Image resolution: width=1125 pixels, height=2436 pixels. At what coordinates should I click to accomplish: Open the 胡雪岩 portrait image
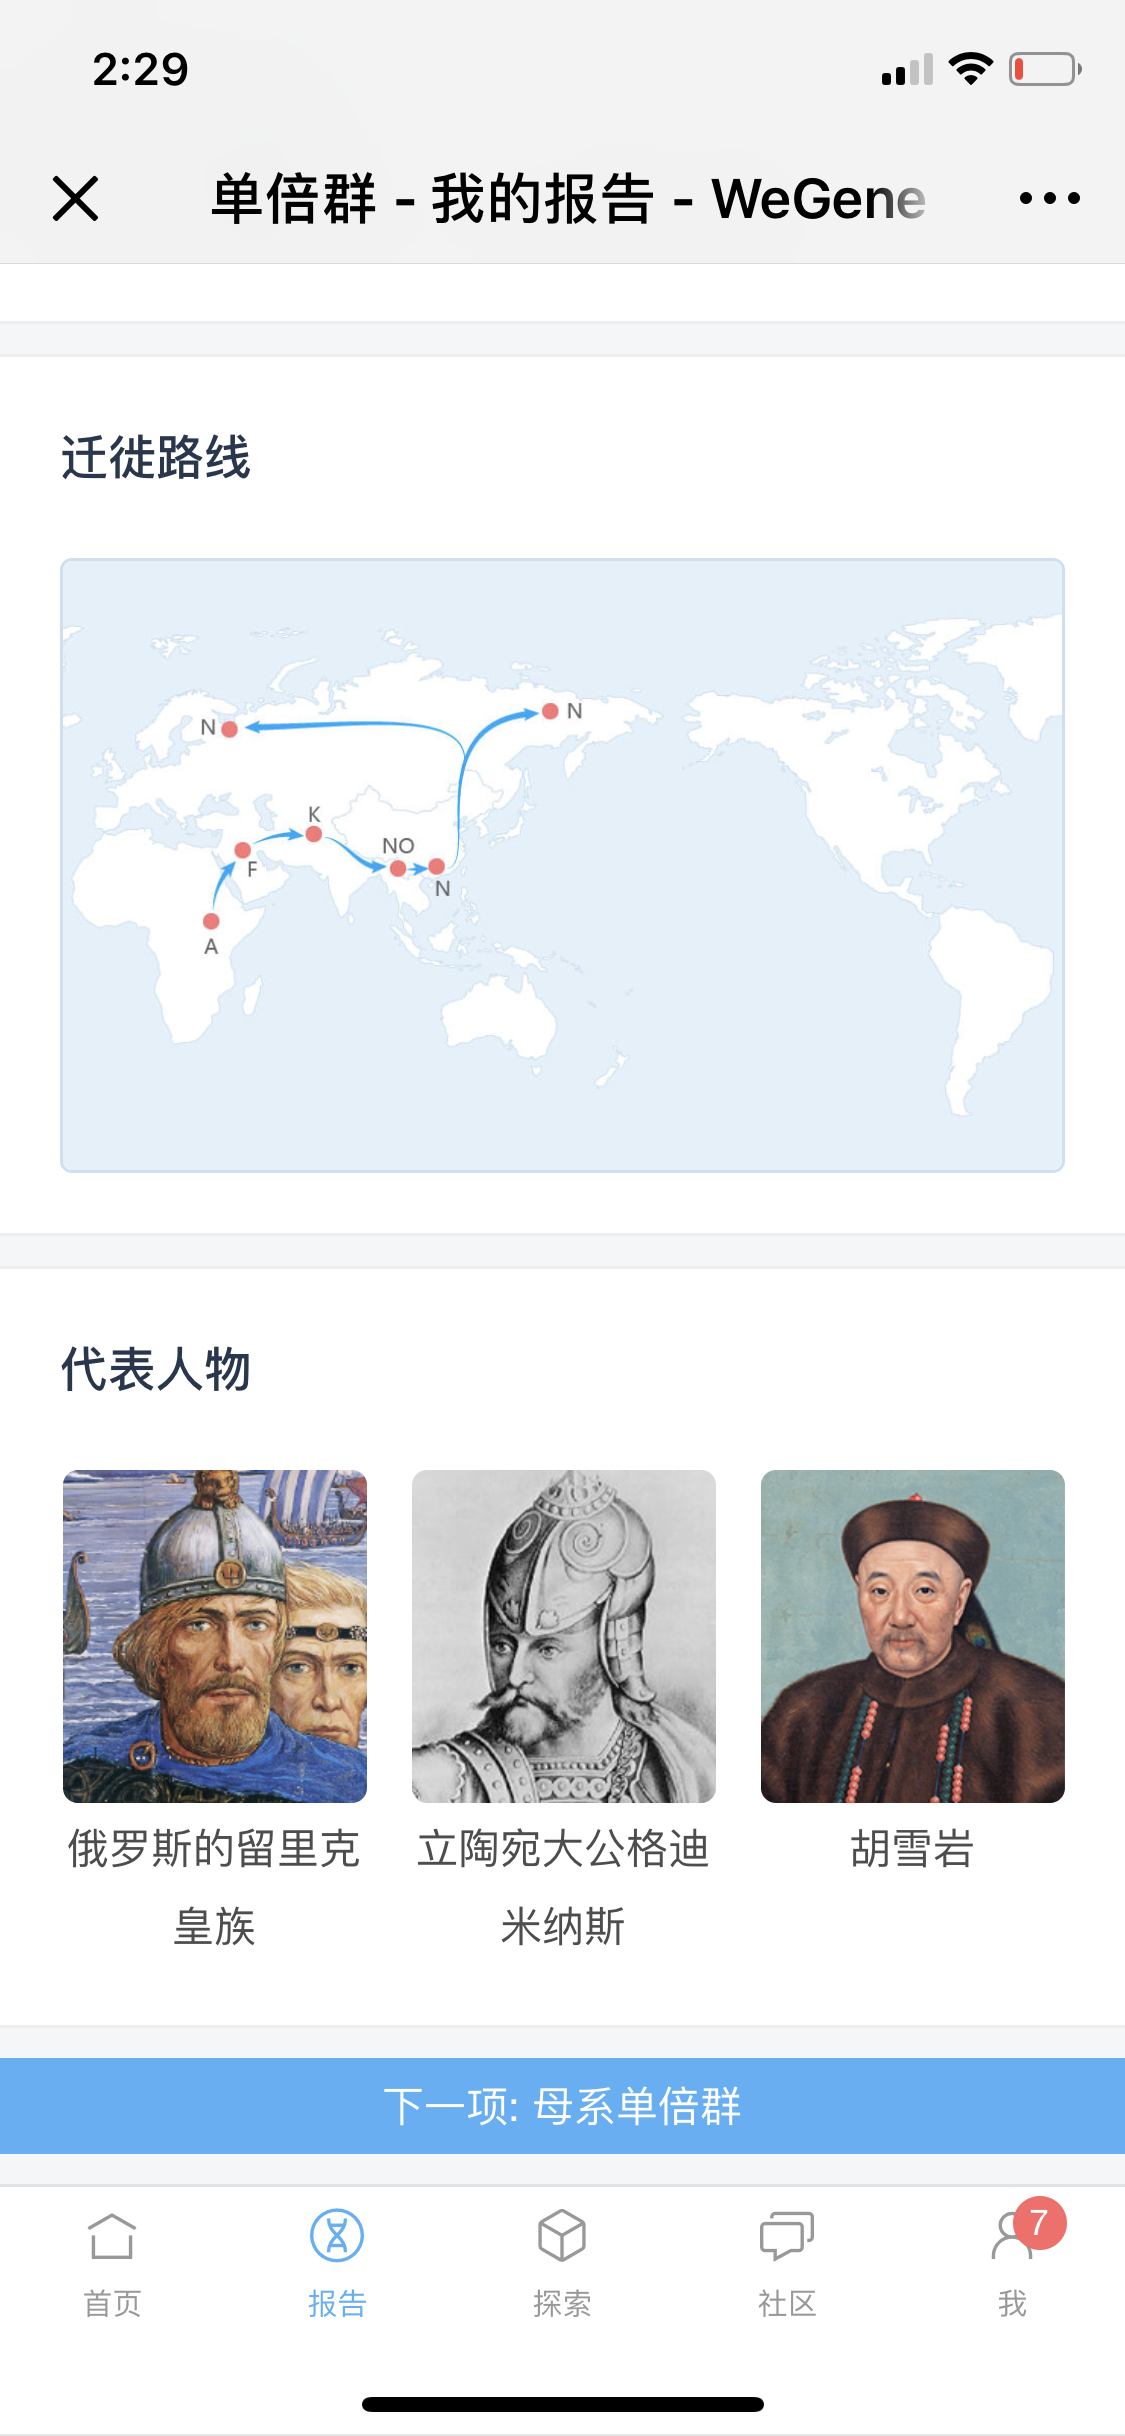912,1636
